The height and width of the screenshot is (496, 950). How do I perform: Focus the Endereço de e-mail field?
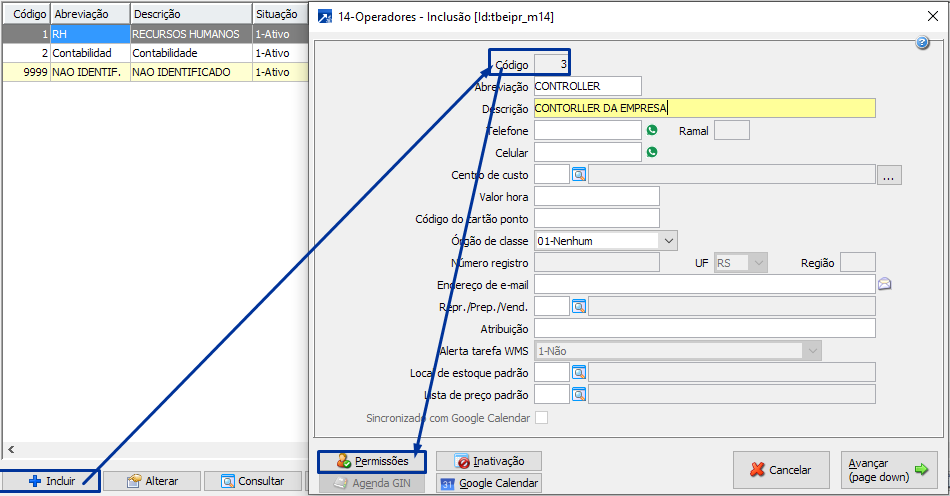[x=705, y=284]
